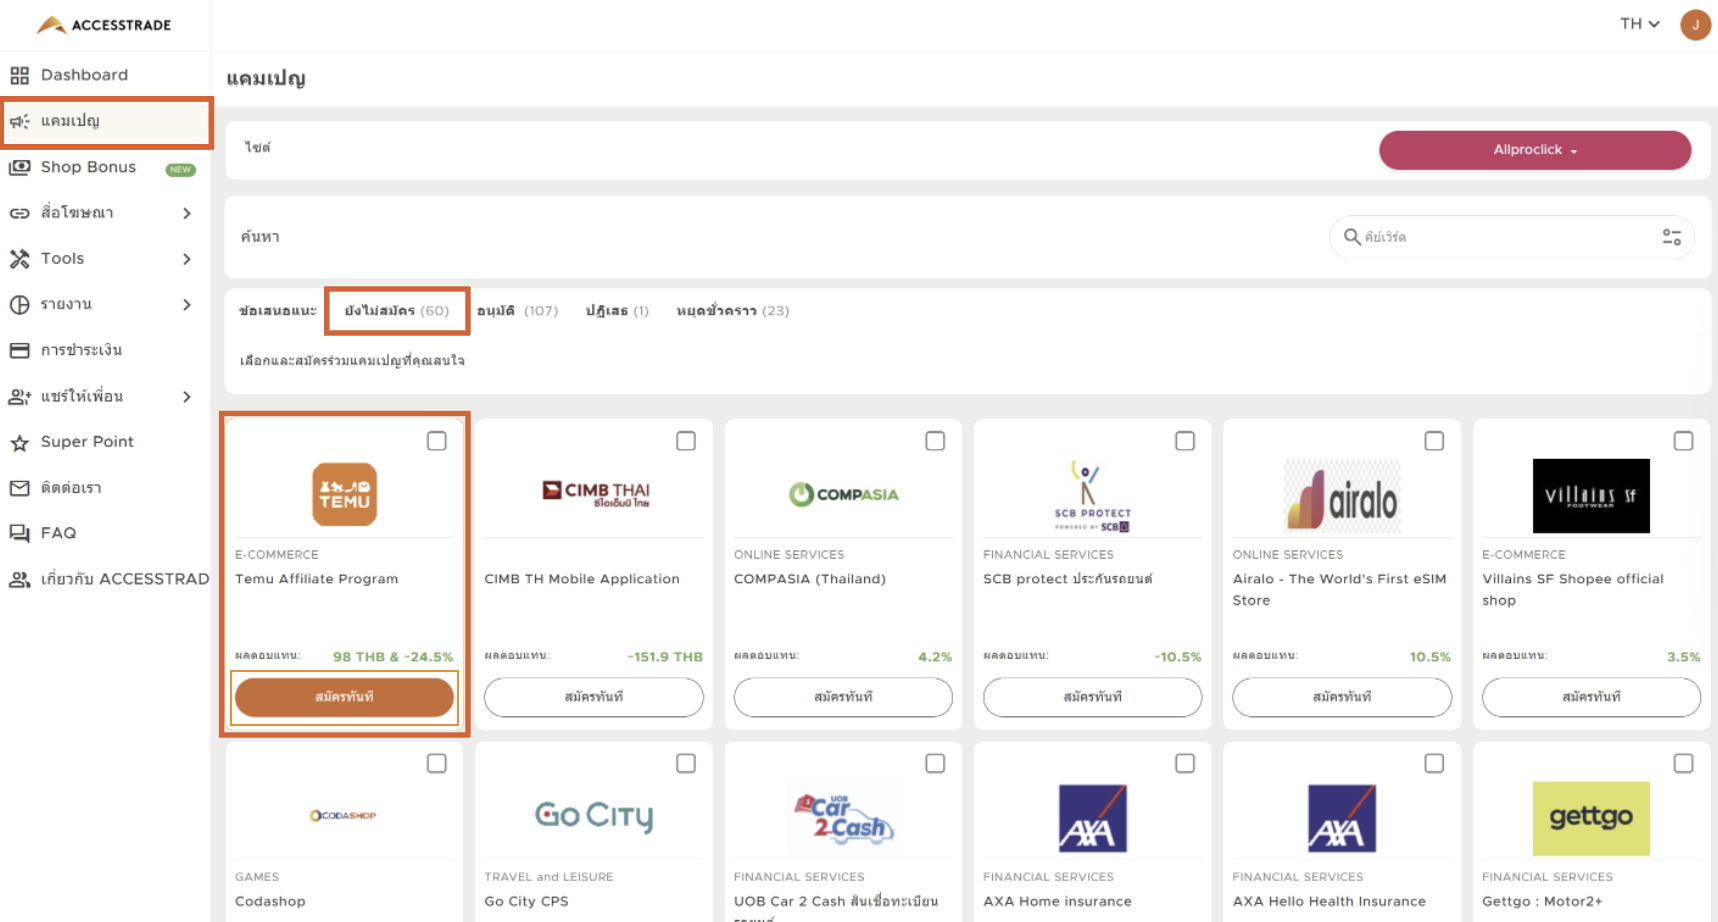Open Dashboard grid icon in sidebar

click(x=20, y=75)
